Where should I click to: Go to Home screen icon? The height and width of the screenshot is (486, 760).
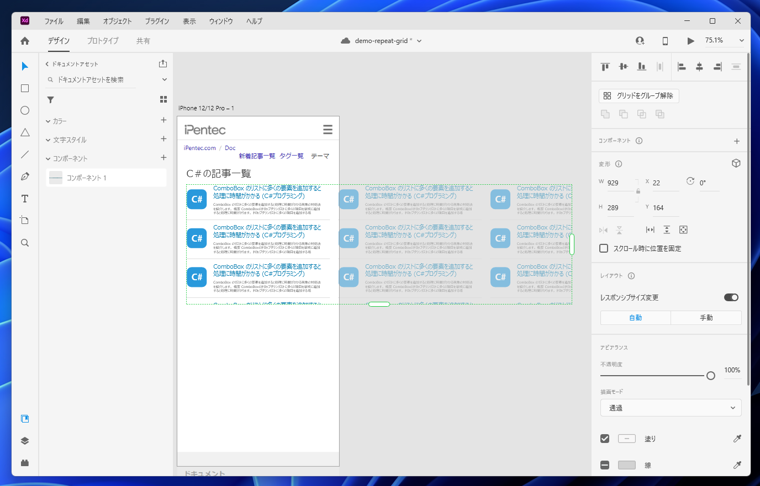click(x=25, y=41)
